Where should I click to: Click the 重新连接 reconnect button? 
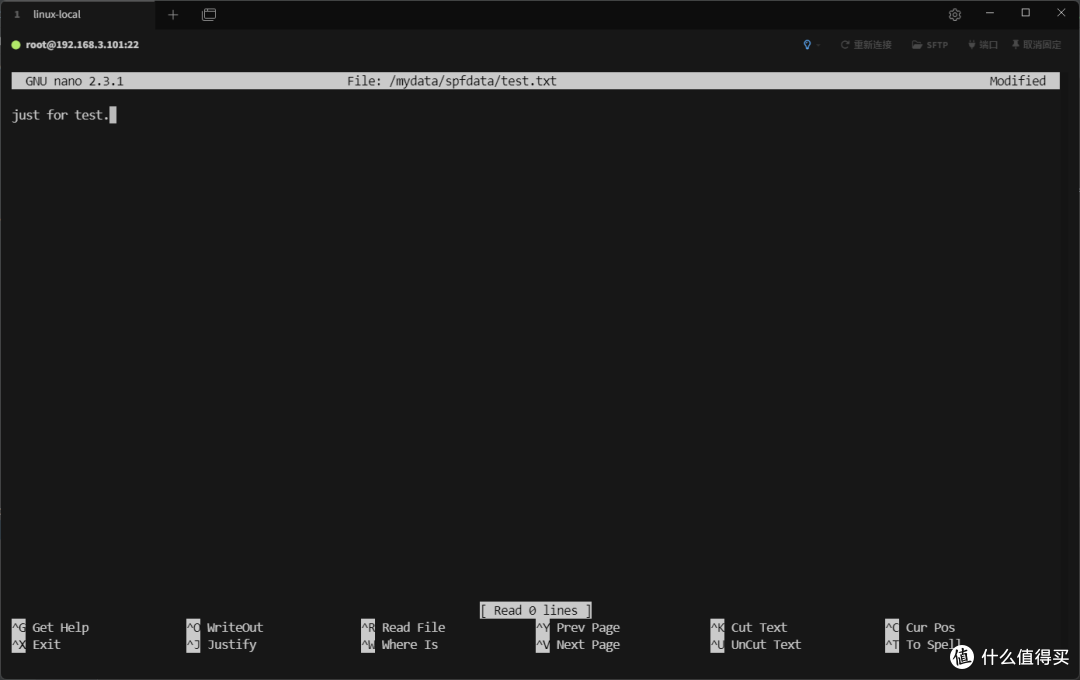point(866,45)
